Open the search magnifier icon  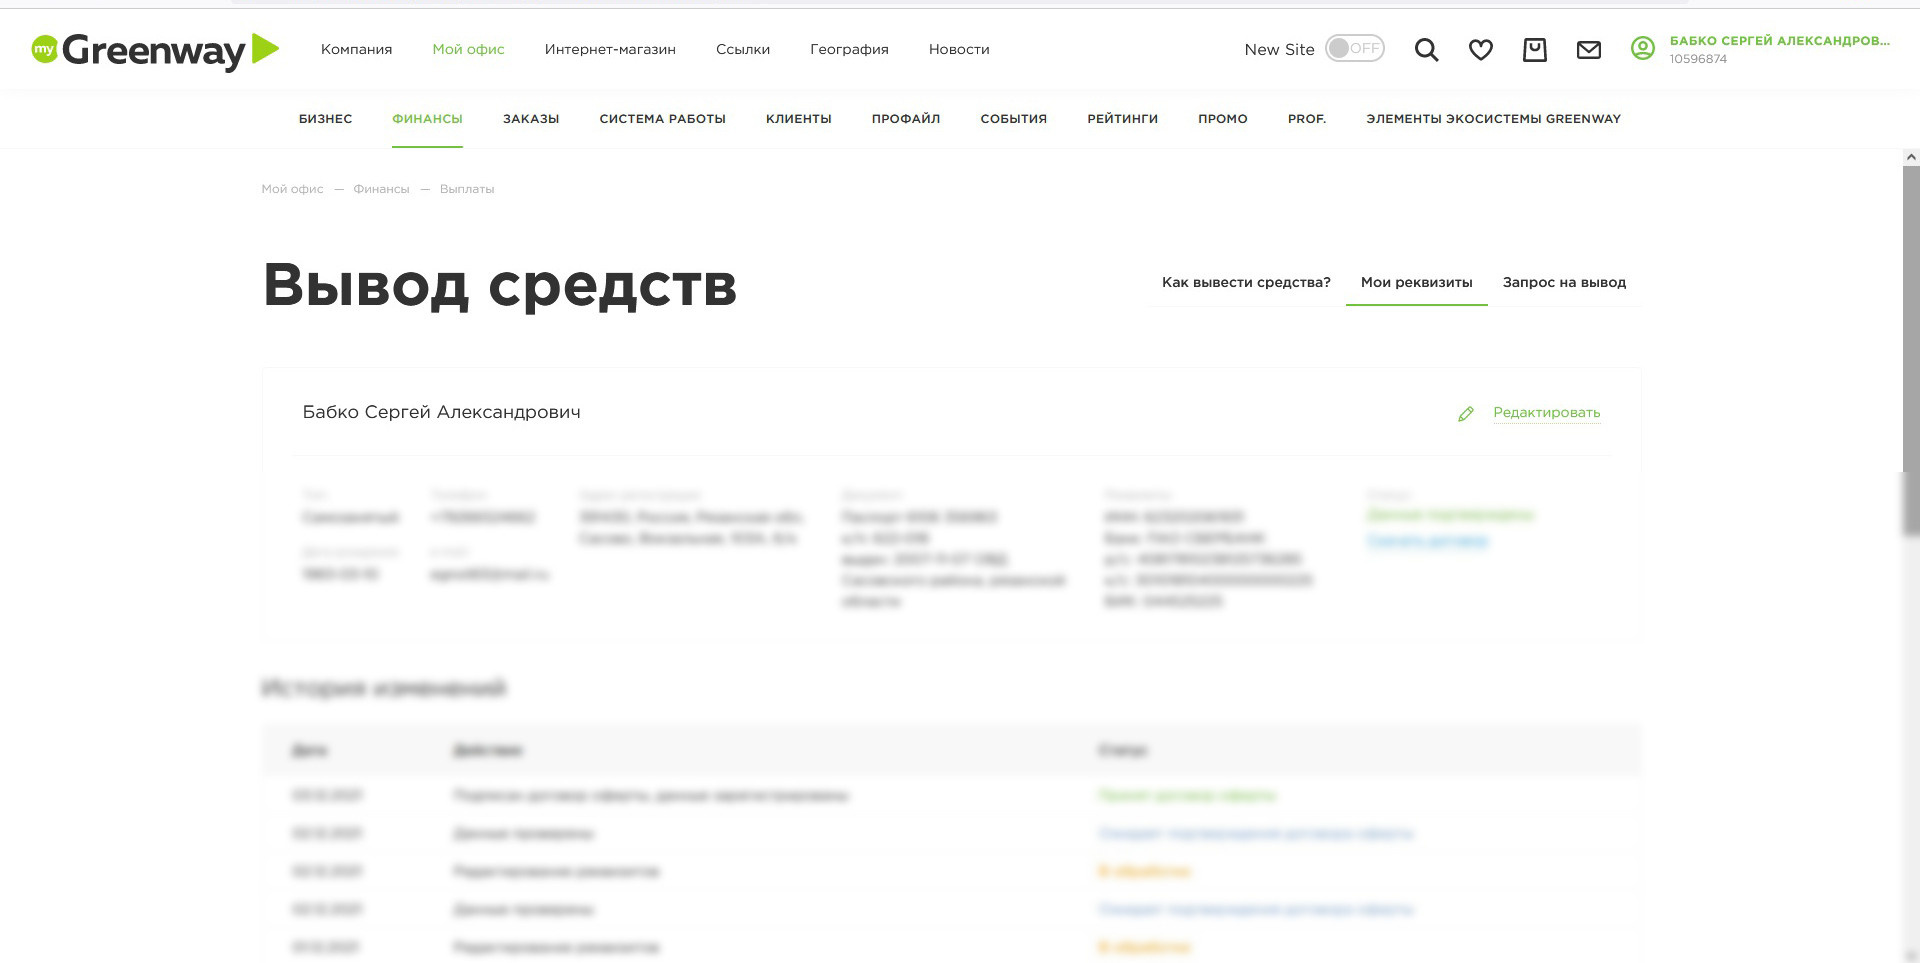[1425, 49]
